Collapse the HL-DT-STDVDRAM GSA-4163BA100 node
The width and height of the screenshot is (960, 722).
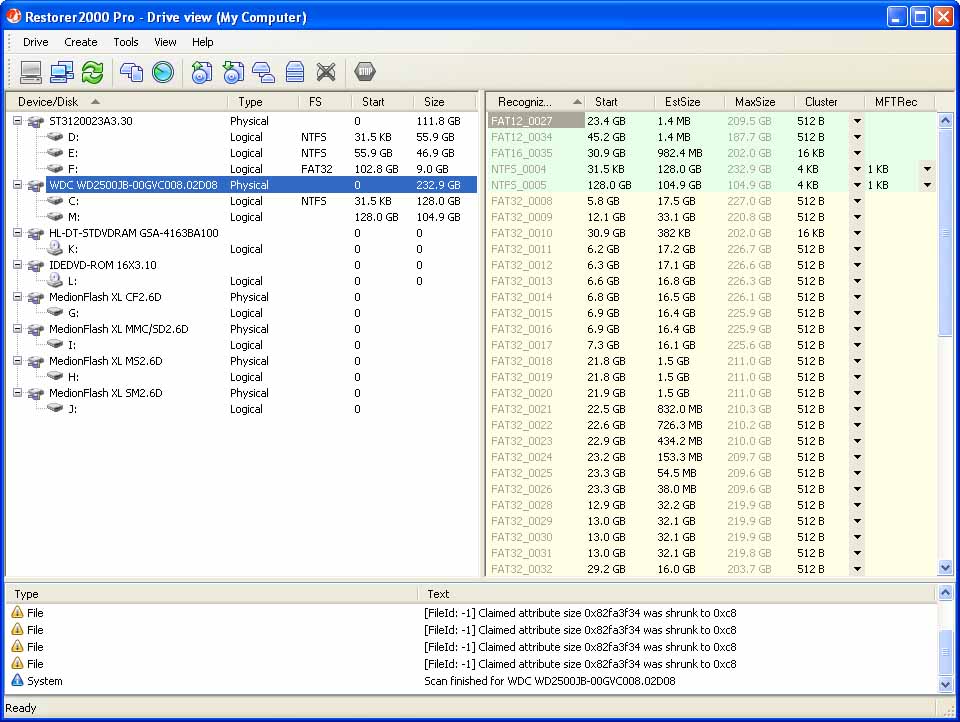coord(18,233)
